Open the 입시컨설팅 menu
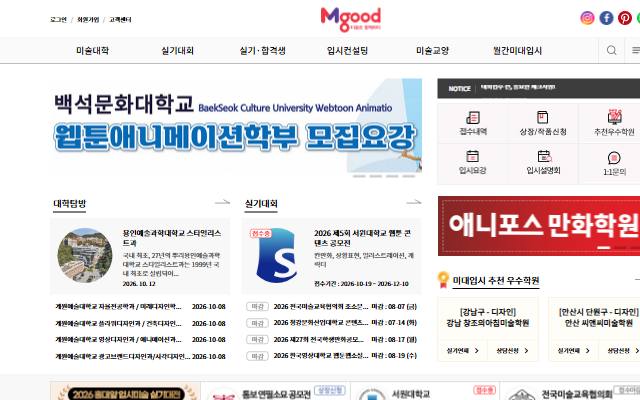The image size is (640, 400). pos(347,51)
